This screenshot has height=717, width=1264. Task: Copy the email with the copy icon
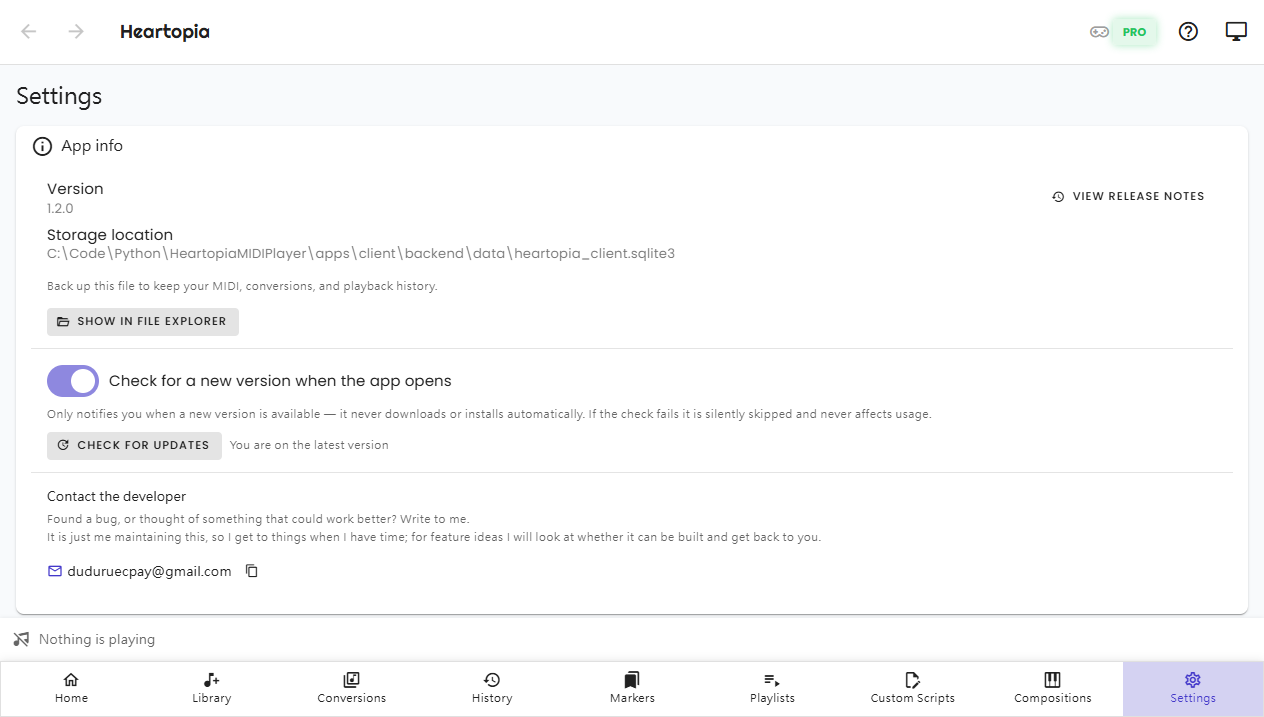[252, 571]
